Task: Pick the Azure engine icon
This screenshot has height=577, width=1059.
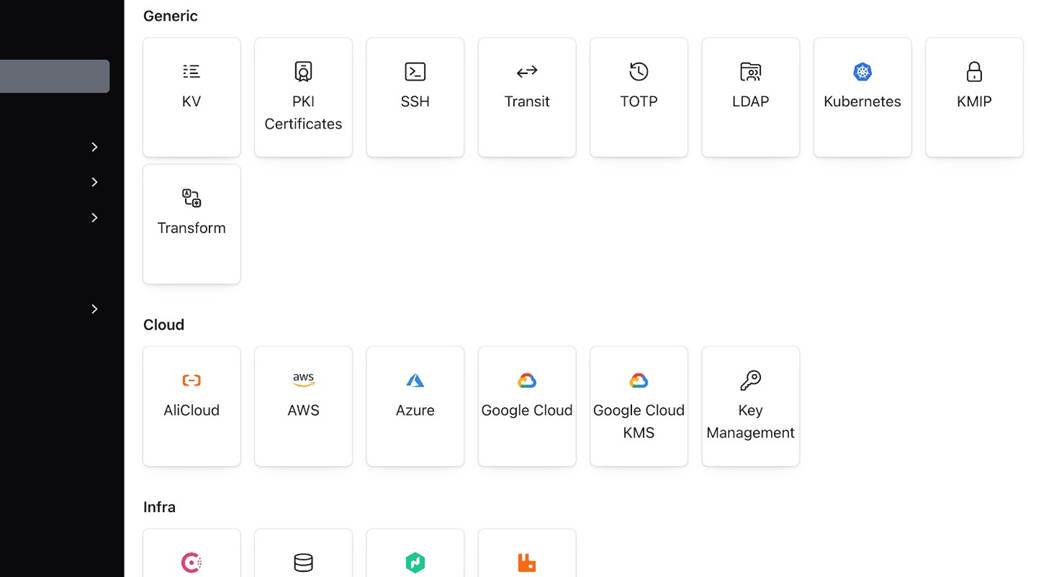Action: (x=415, y=380)
